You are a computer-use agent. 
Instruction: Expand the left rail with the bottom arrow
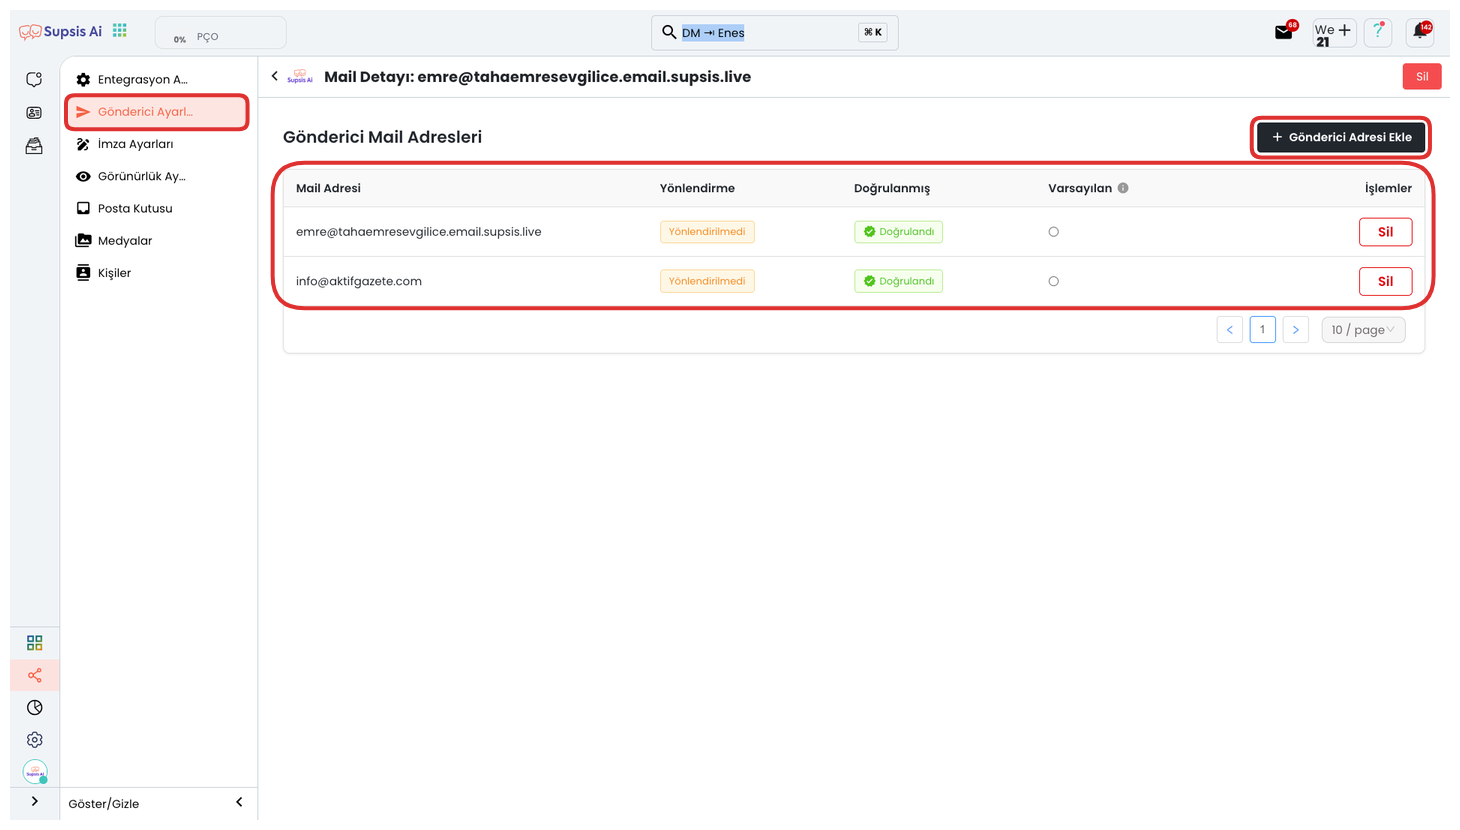tap(35, 802)
